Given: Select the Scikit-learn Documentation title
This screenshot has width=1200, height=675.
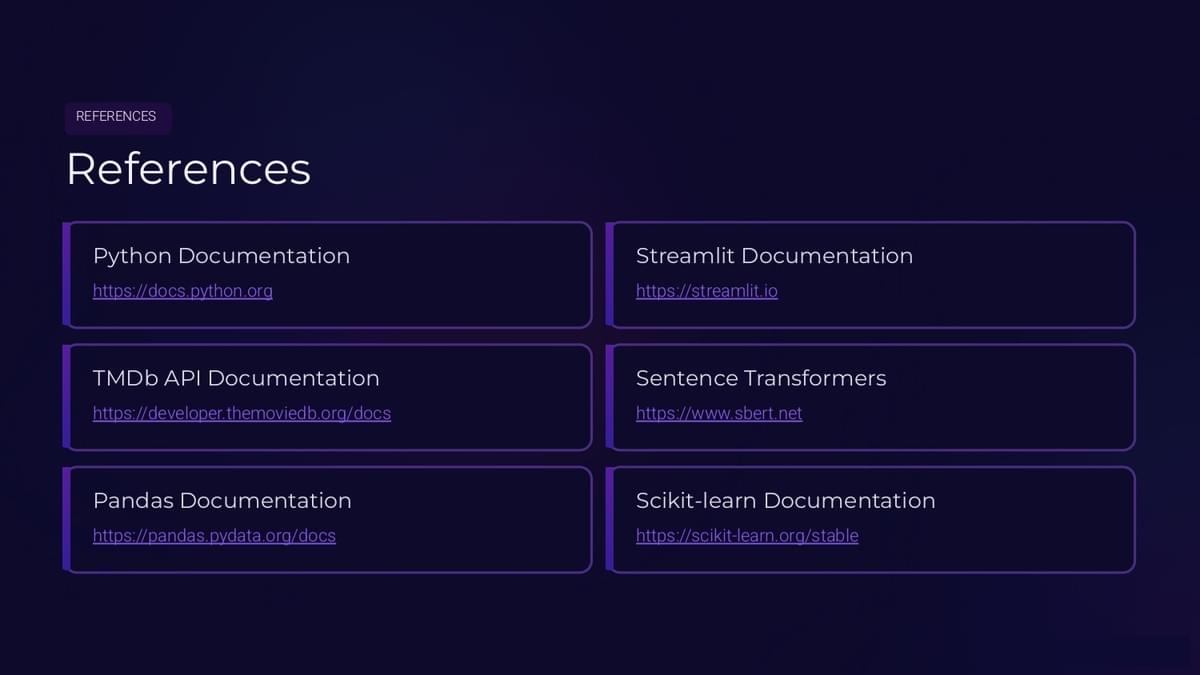Looking at the screenshot, I should pos(786,500).
